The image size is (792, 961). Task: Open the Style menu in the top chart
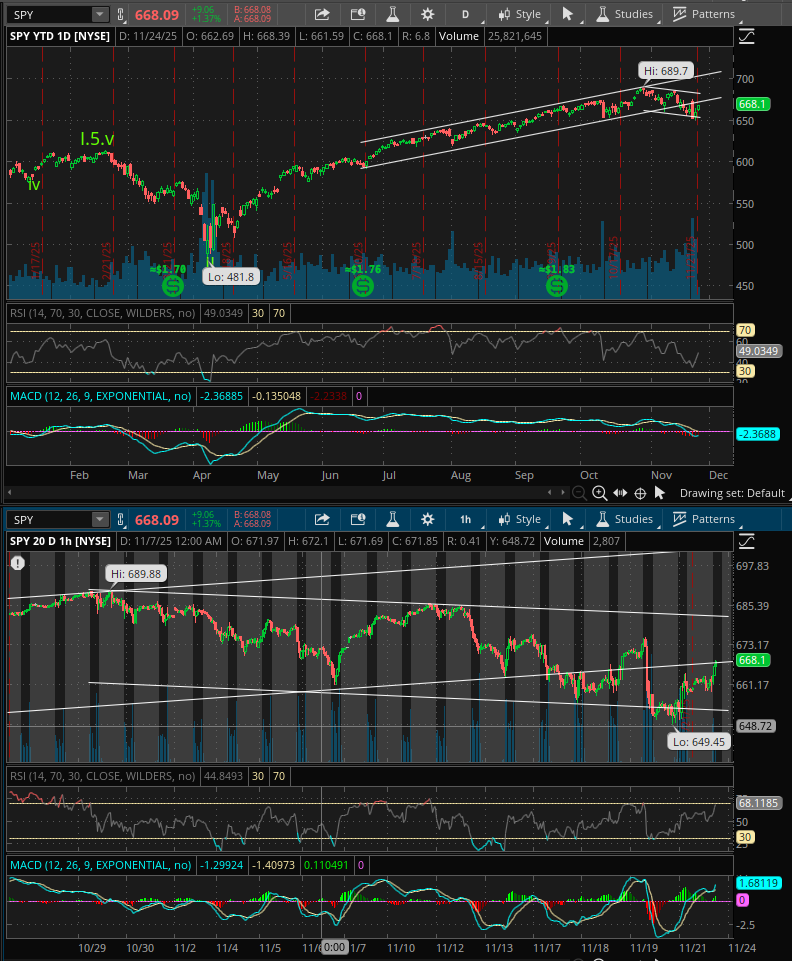520,14
